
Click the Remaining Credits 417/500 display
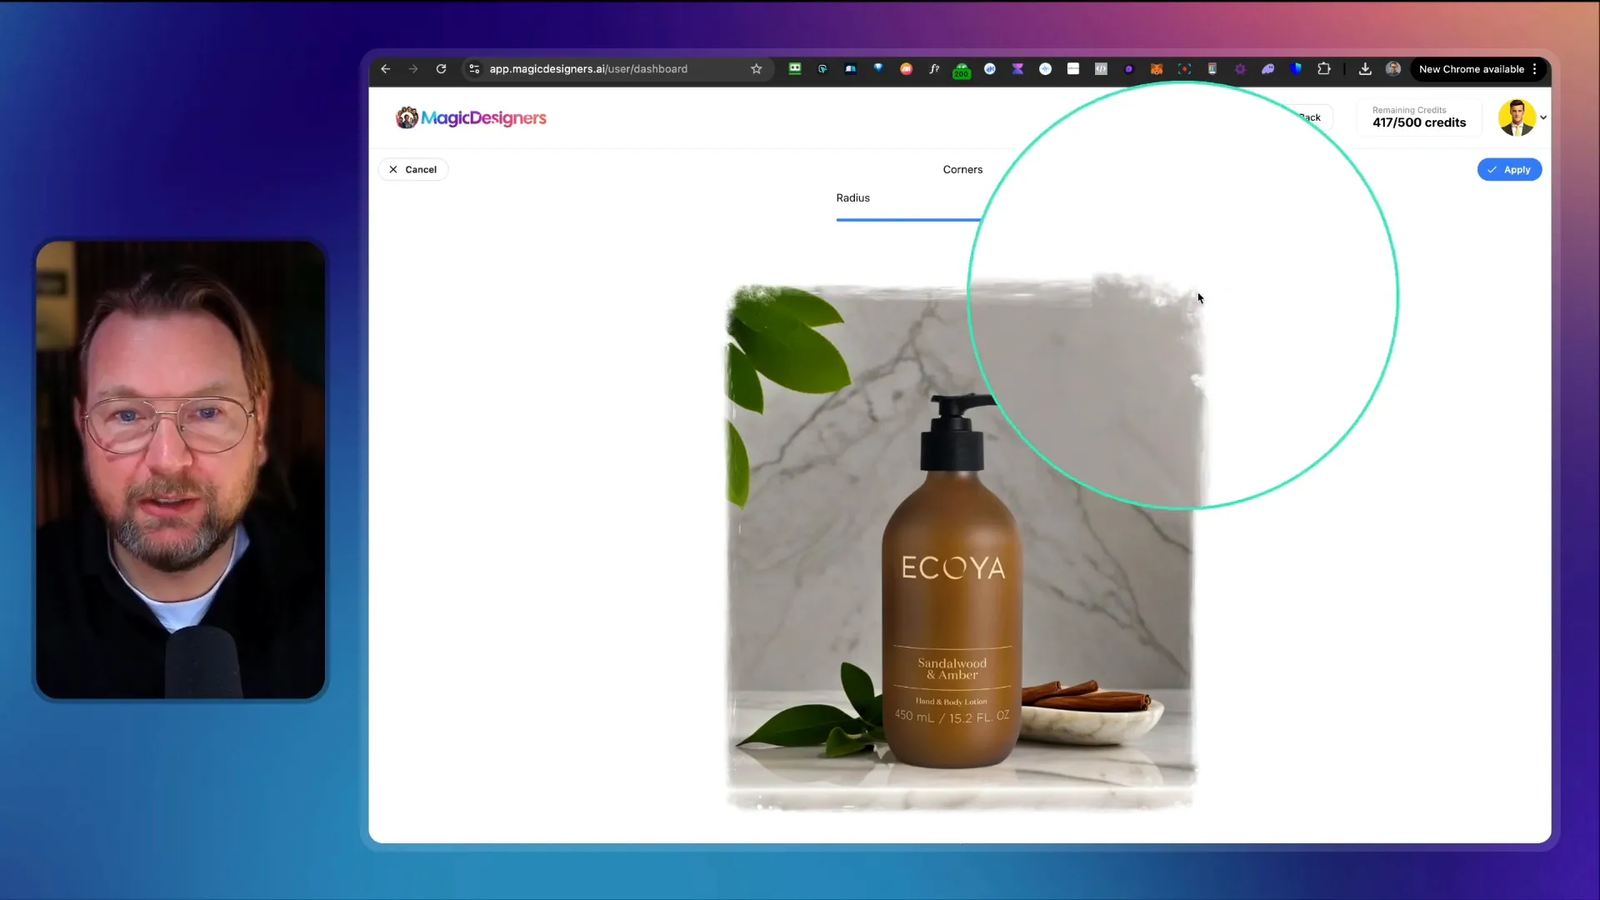(x=1419, y=118)
